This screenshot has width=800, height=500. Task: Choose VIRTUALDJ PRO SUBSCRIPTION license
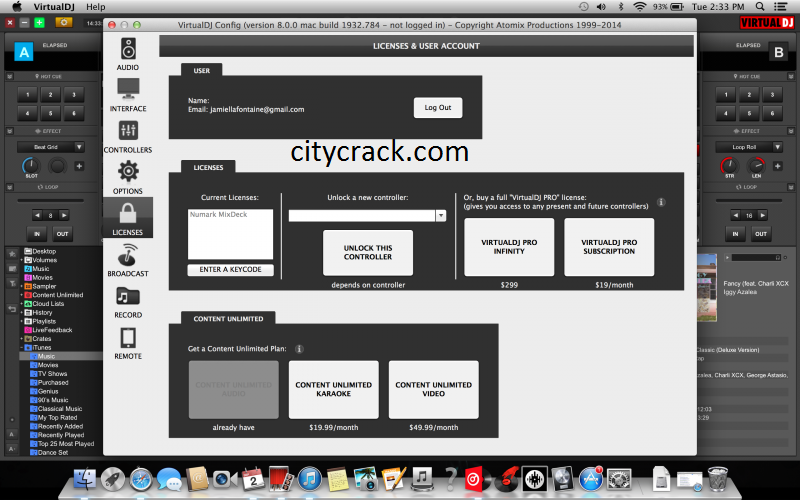tap(609, 247)
